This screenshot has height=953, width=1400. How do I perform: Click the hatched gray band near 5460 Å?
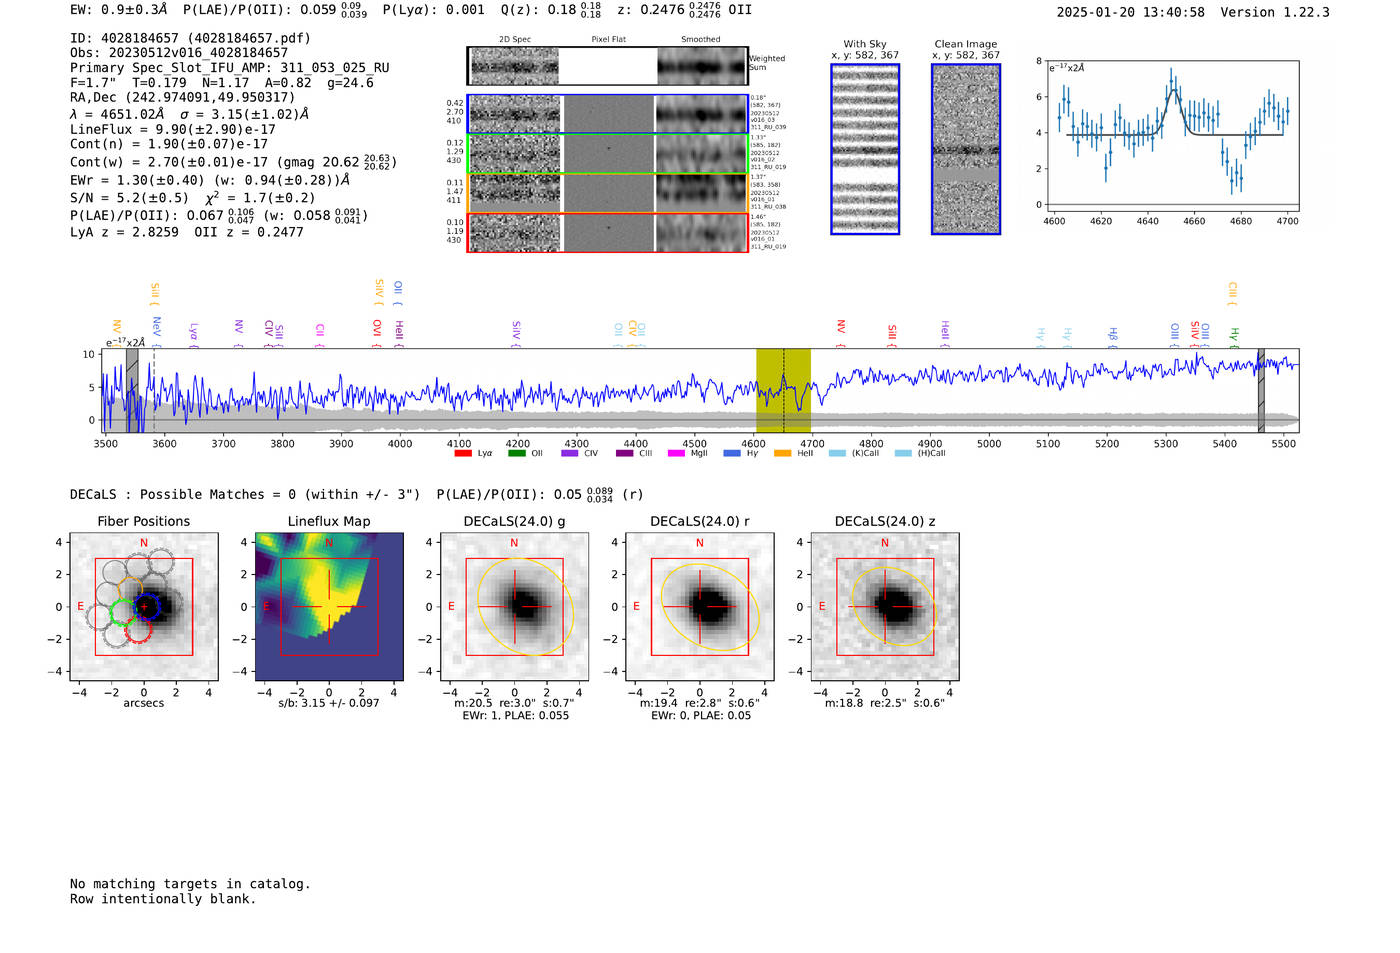click(1261, 390)
